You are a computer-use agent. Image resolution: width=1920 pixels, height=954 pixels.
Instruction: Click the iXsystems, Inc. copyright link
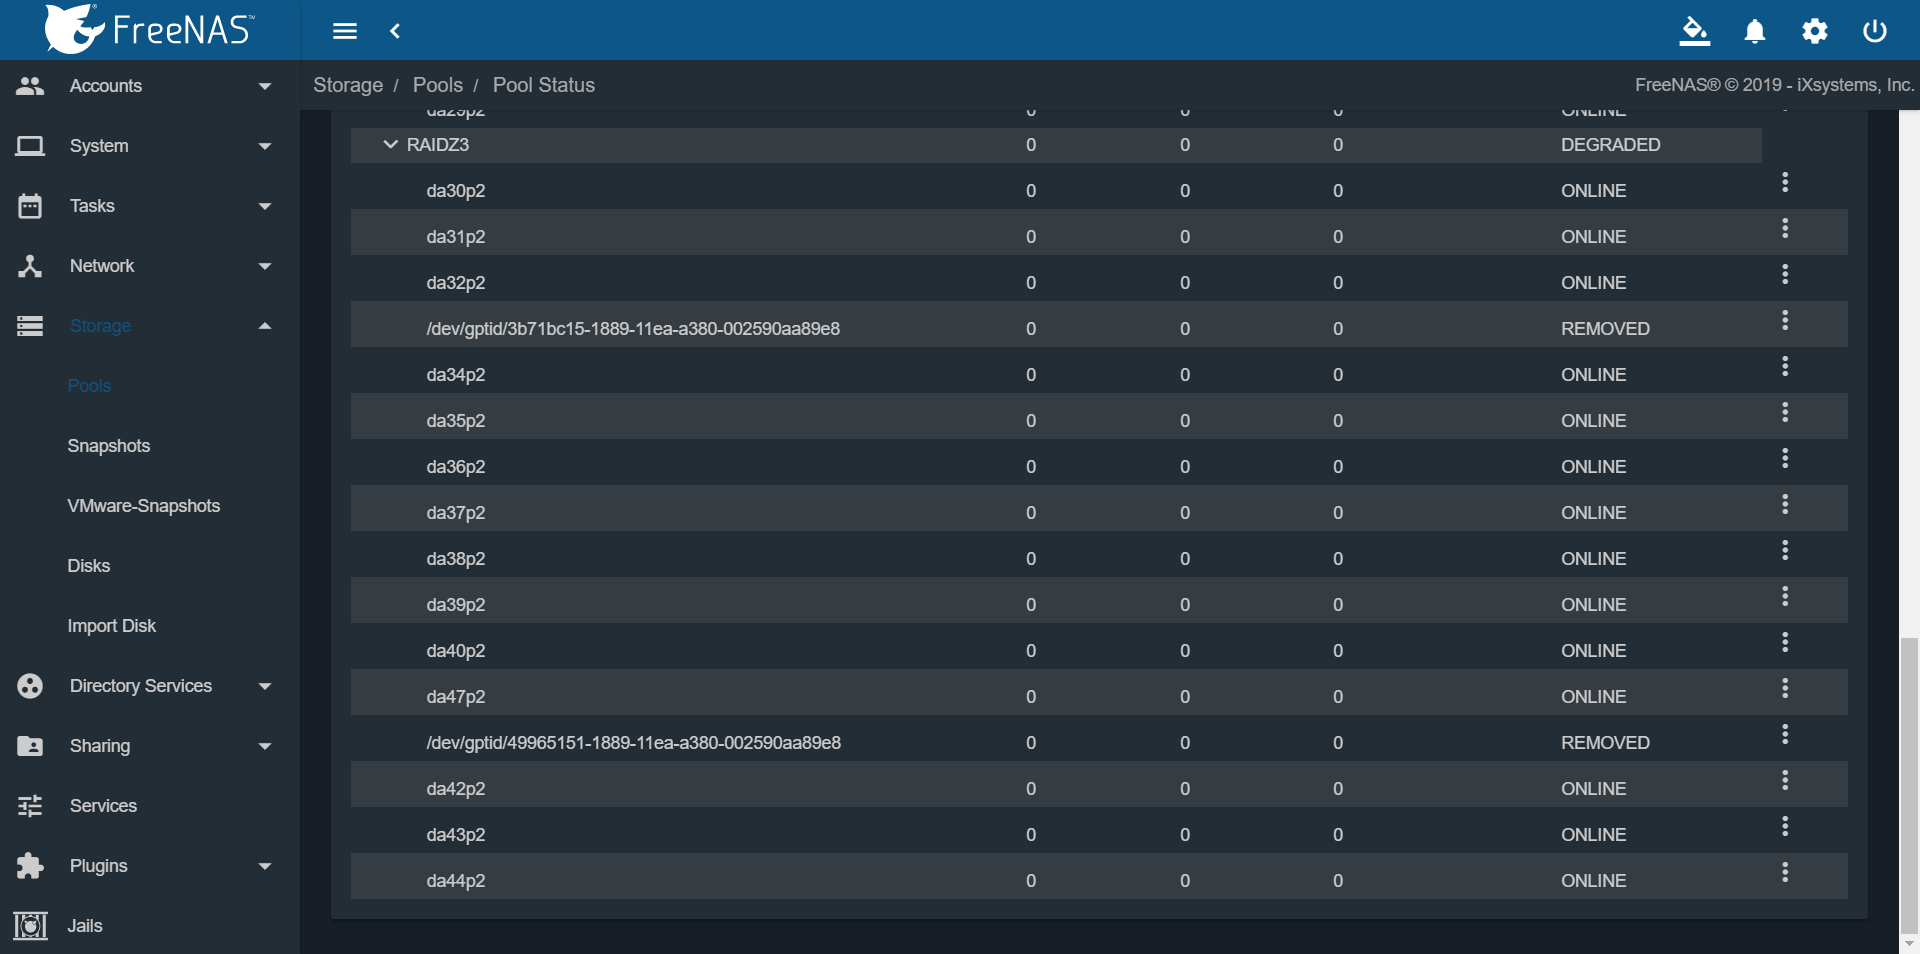point(1856,85)
